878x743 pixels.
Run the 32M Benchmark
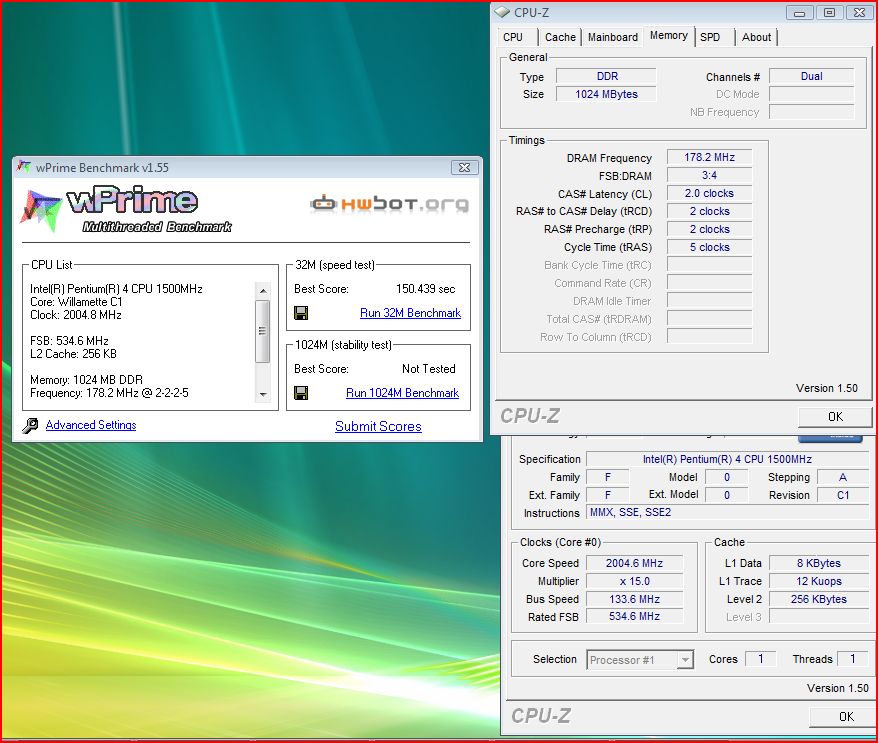410,313
